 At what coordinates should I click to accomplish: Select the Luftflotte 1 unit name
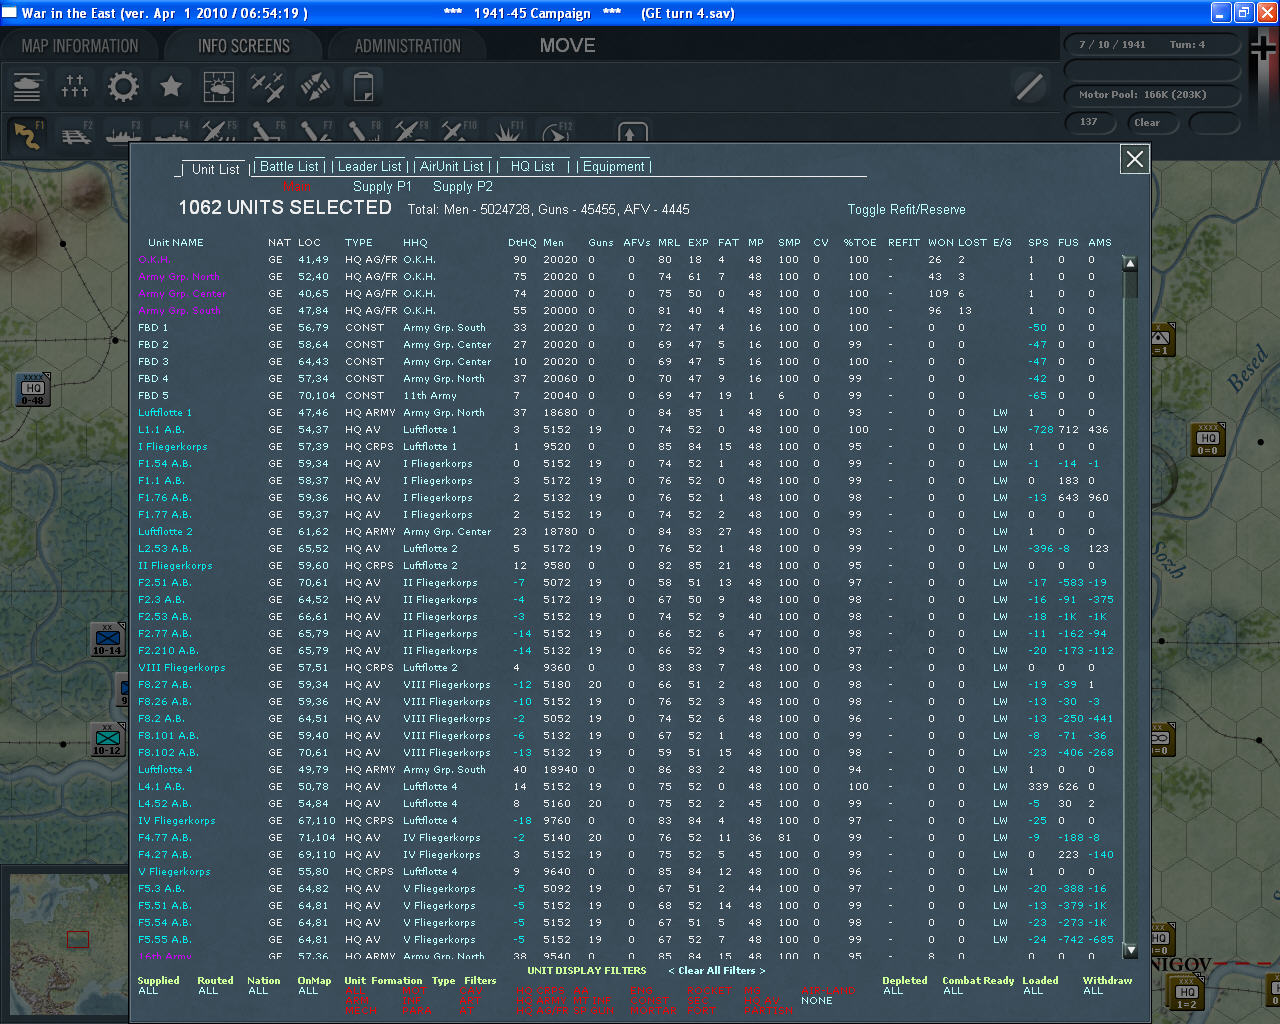pyautogui.click(x=165, y=413)
